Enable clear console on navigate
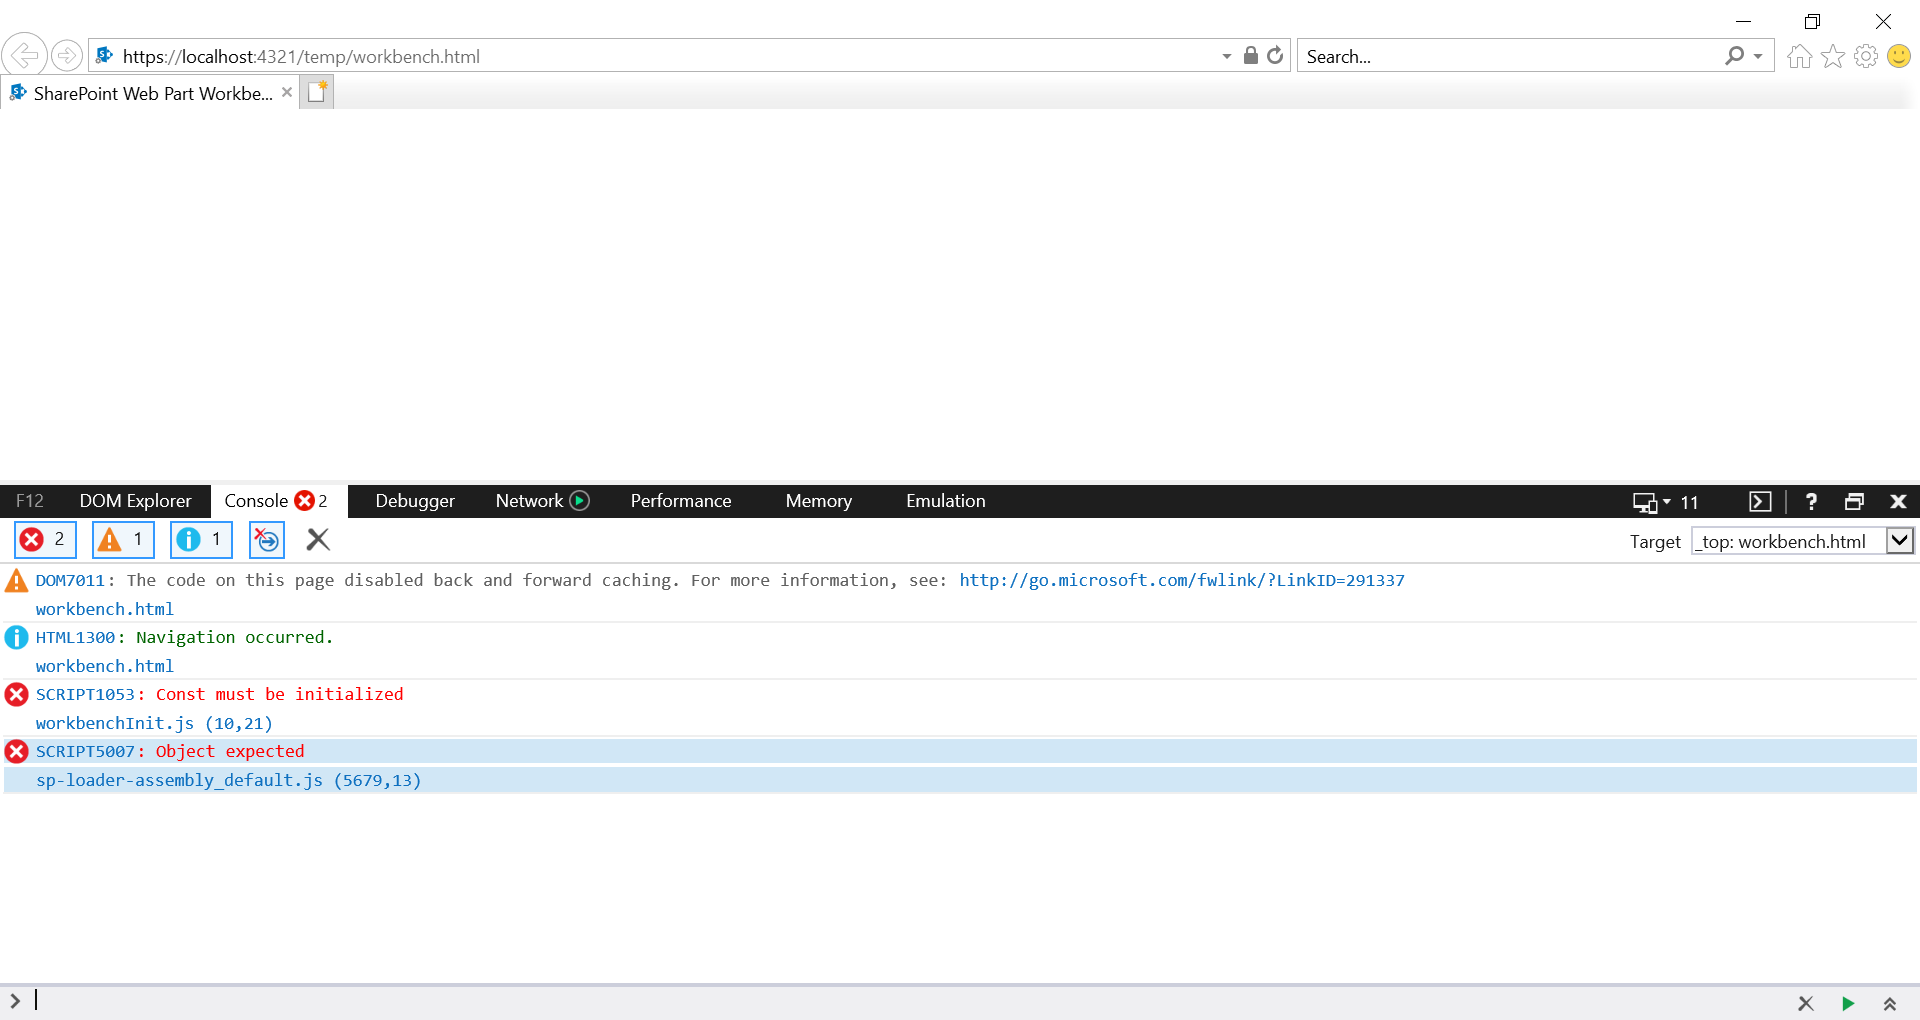1920x1020 pixels. (266, 540)
